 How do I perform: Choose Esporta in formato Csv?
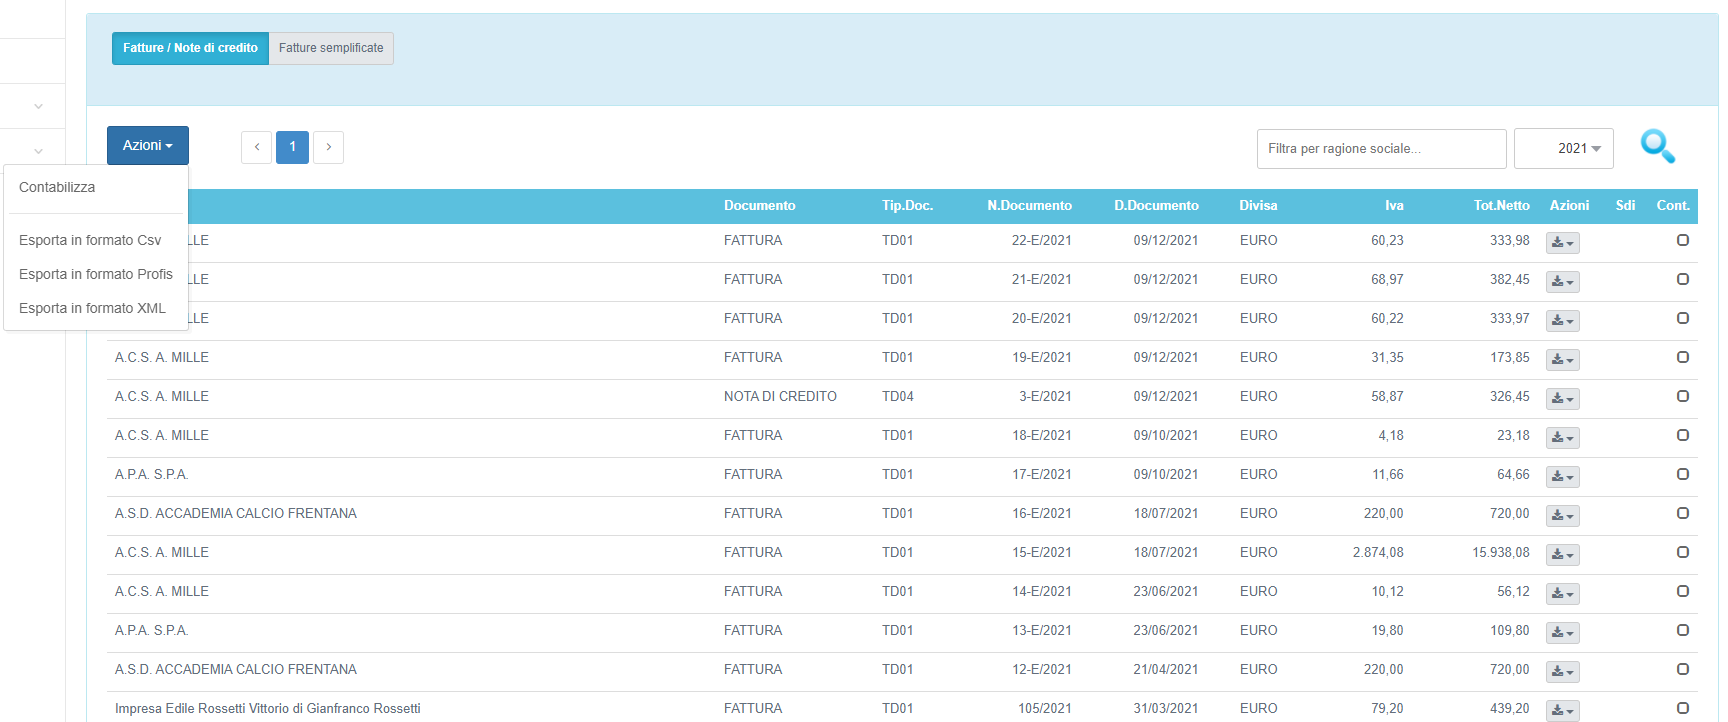pyautogui.click(x=90, y=240)
